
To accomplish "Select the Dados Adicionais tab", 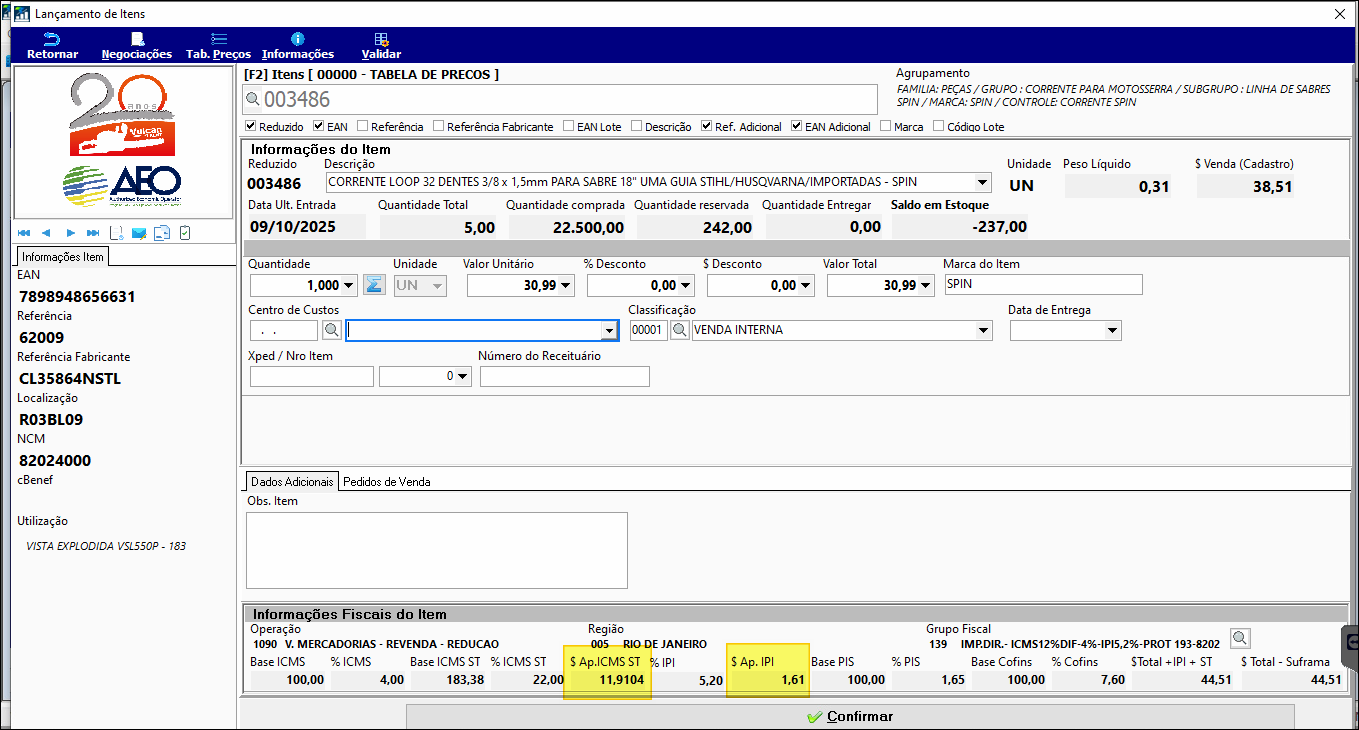I will 290,481.
